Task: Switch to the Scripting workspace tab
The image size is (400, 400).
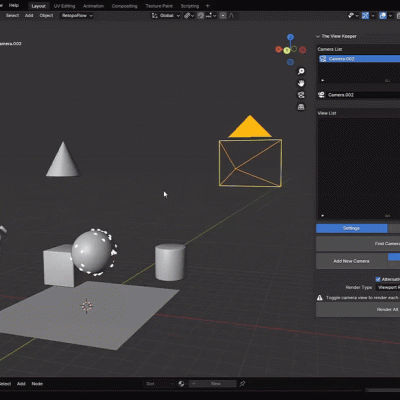Action: pos(190,6)
